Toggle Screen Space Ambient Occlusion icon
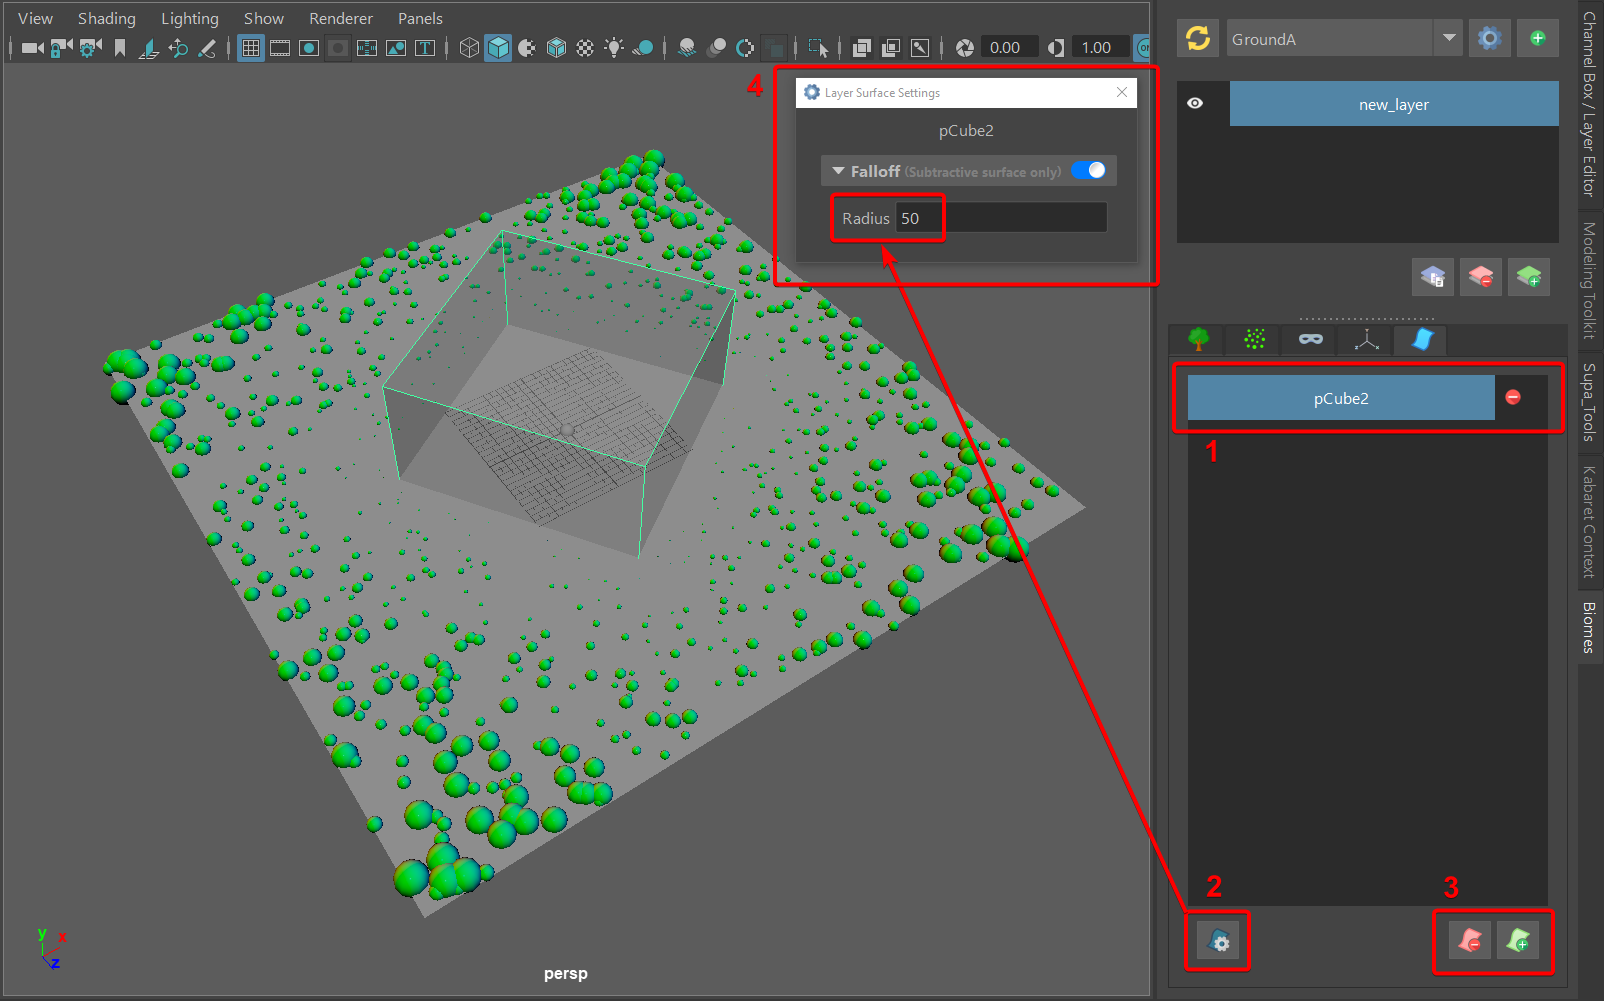Screen dimensions: 1604x1001 click(687, 47)
